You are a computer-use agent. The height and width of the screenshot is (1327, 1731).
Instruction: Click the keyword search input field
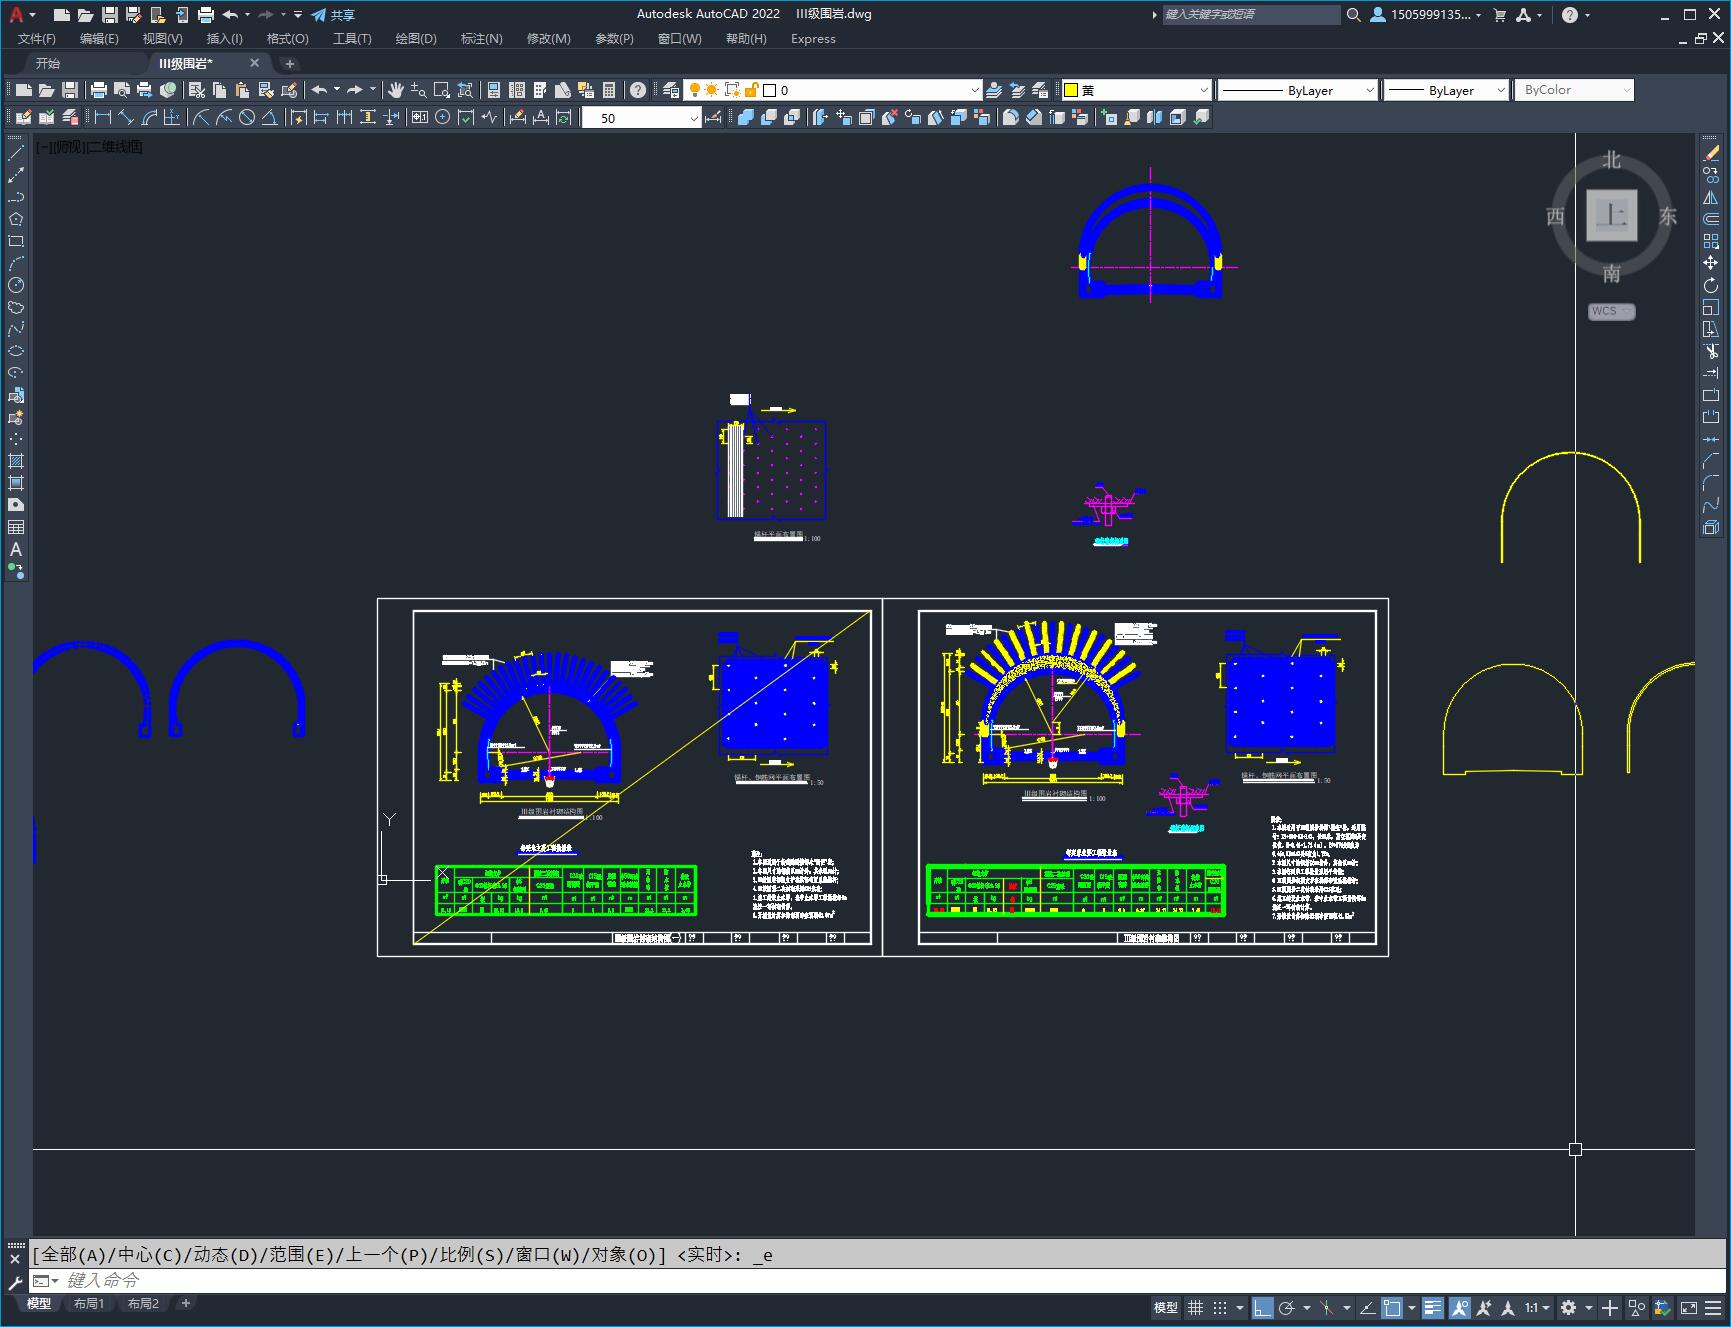pos(1251,15)
